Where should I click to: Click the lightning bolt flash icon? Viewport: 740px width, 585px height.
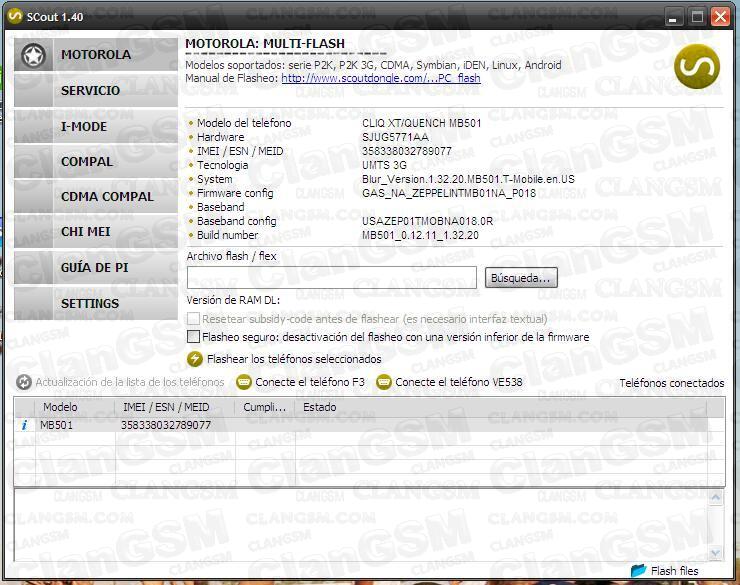pyautogui.click(x=194, y=359)
